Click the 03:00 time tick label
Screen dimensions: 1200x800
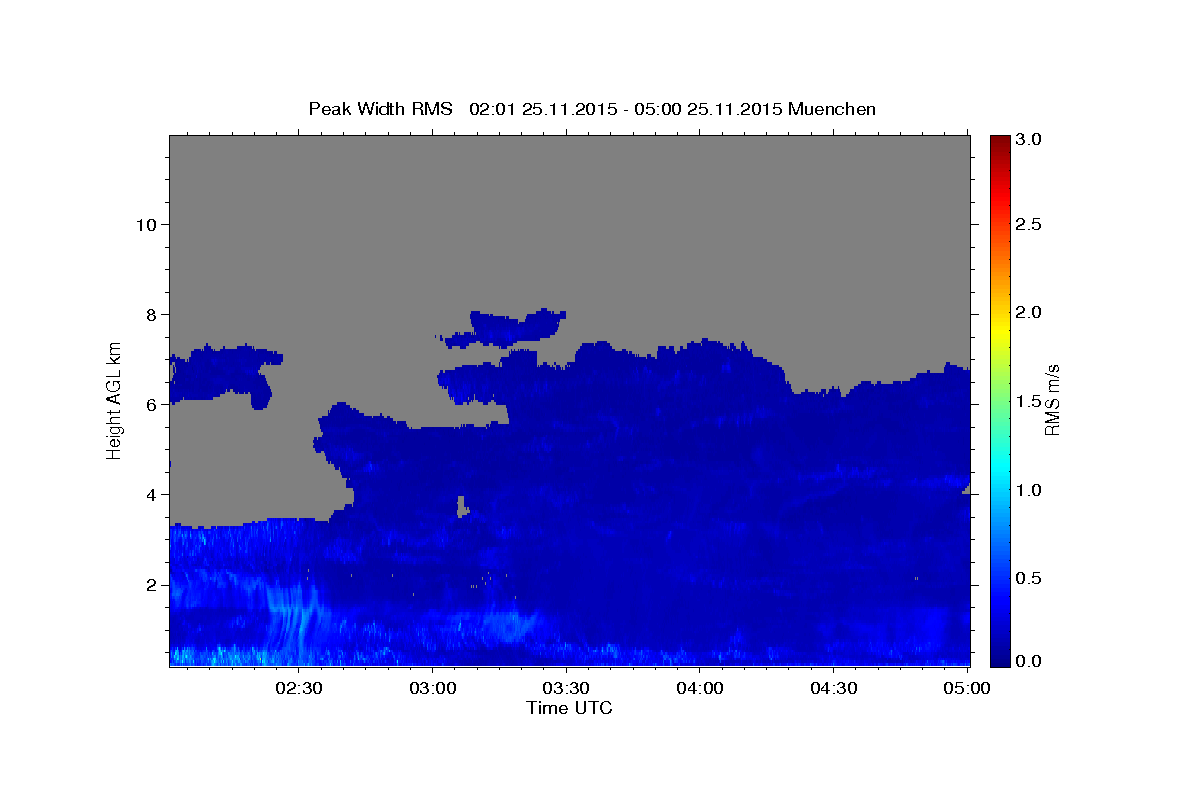(433, 688)
